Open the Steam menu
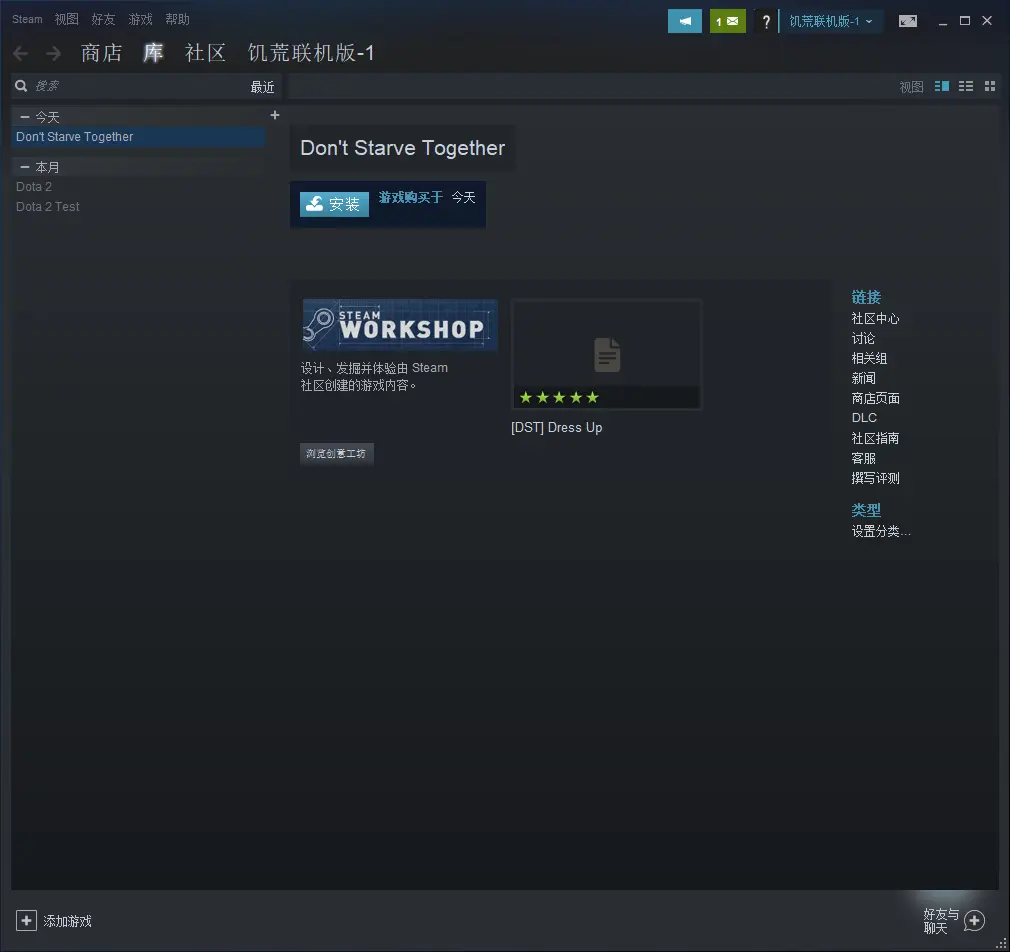1010x952 pixels. pyautogui.click(x=27, y=19)
